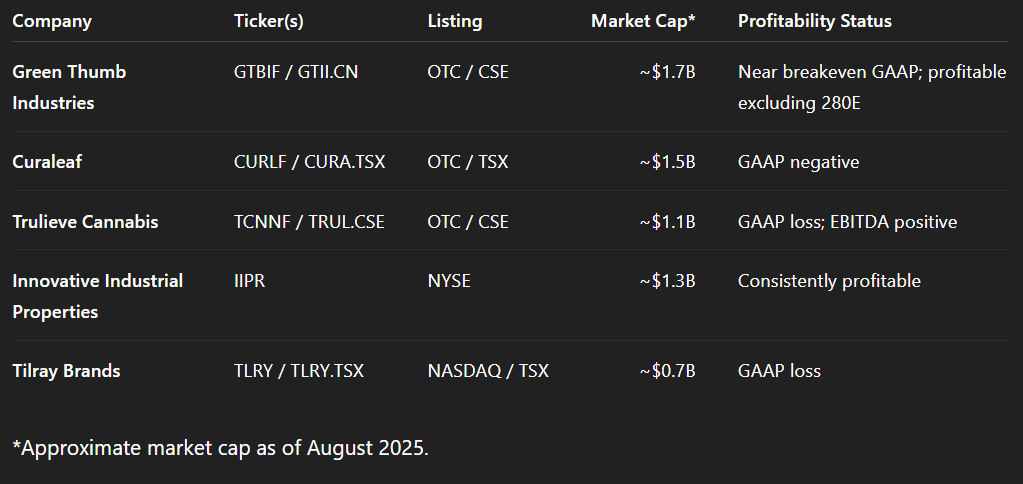Click the GTBIF / GTII.CN ticker cell
Viewport: 1023px width, 484px height.
(296, 72)
